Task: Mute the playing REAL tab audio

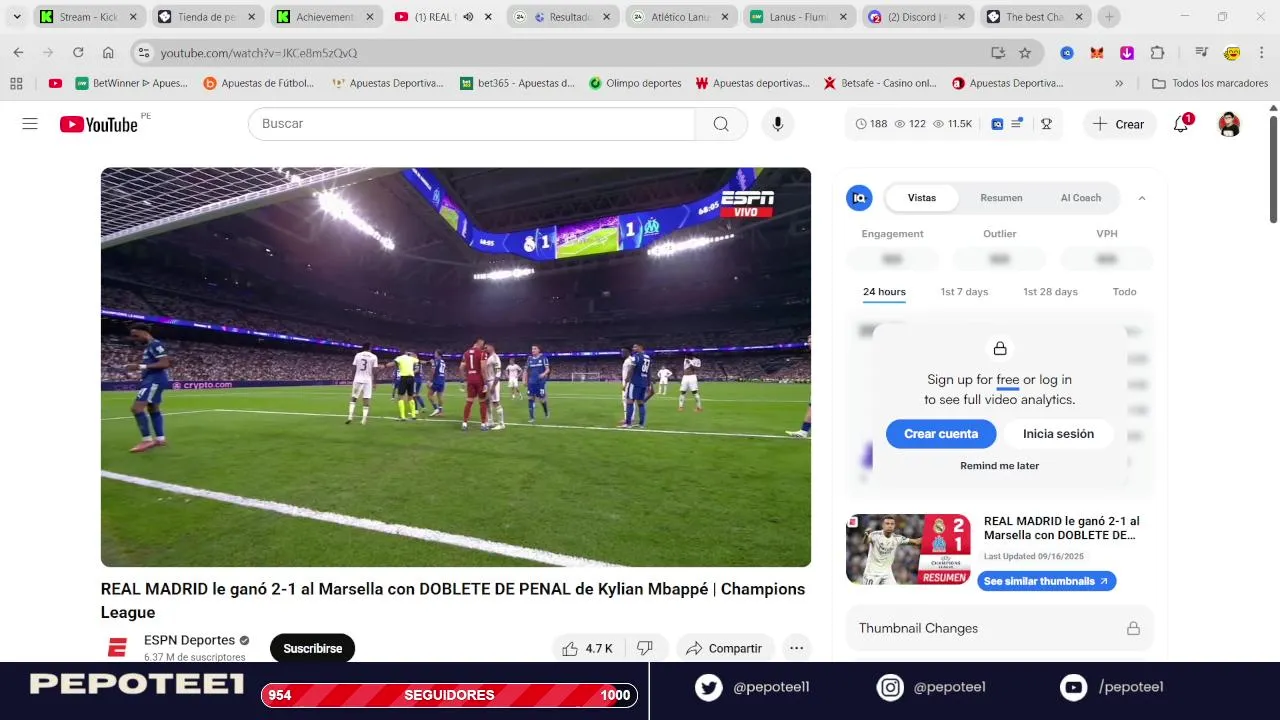Action: click(468, 17)
